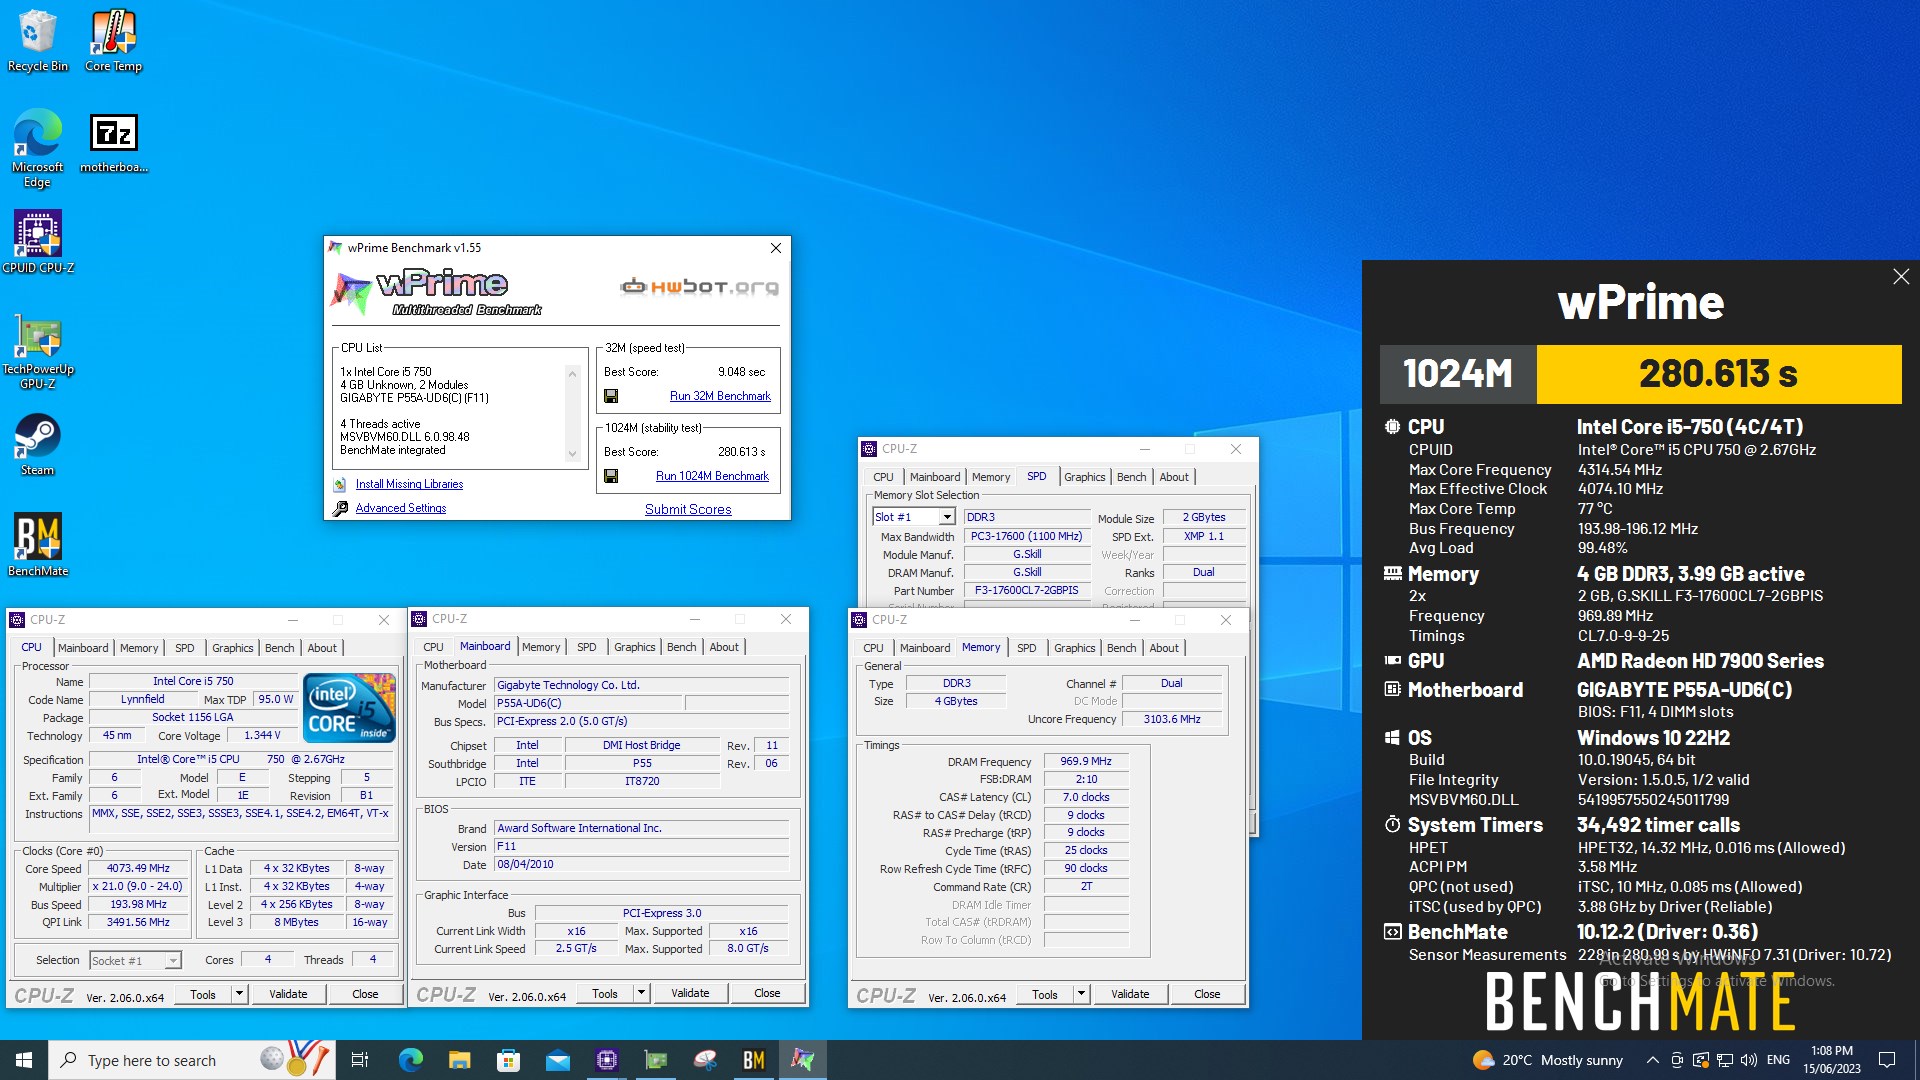Image resolution: width=1920 pixels, height=1080 pixels.
Task: Open Microsoft Store from the taskbar
Action: pyautogui.click(x=508, y=1060)
